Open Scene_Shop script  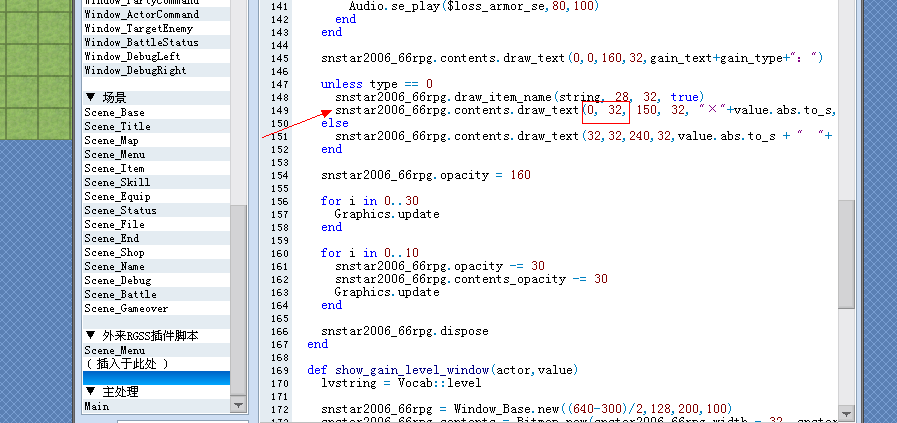(156, 252)
